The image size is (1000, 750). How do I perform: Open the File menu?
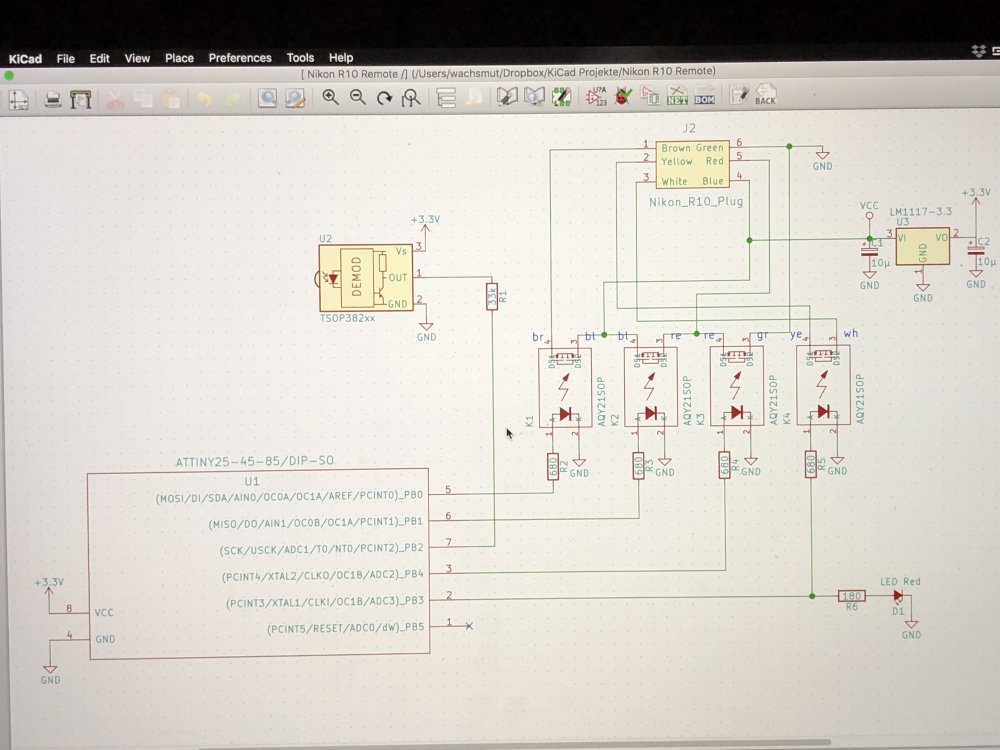(65, 58)
